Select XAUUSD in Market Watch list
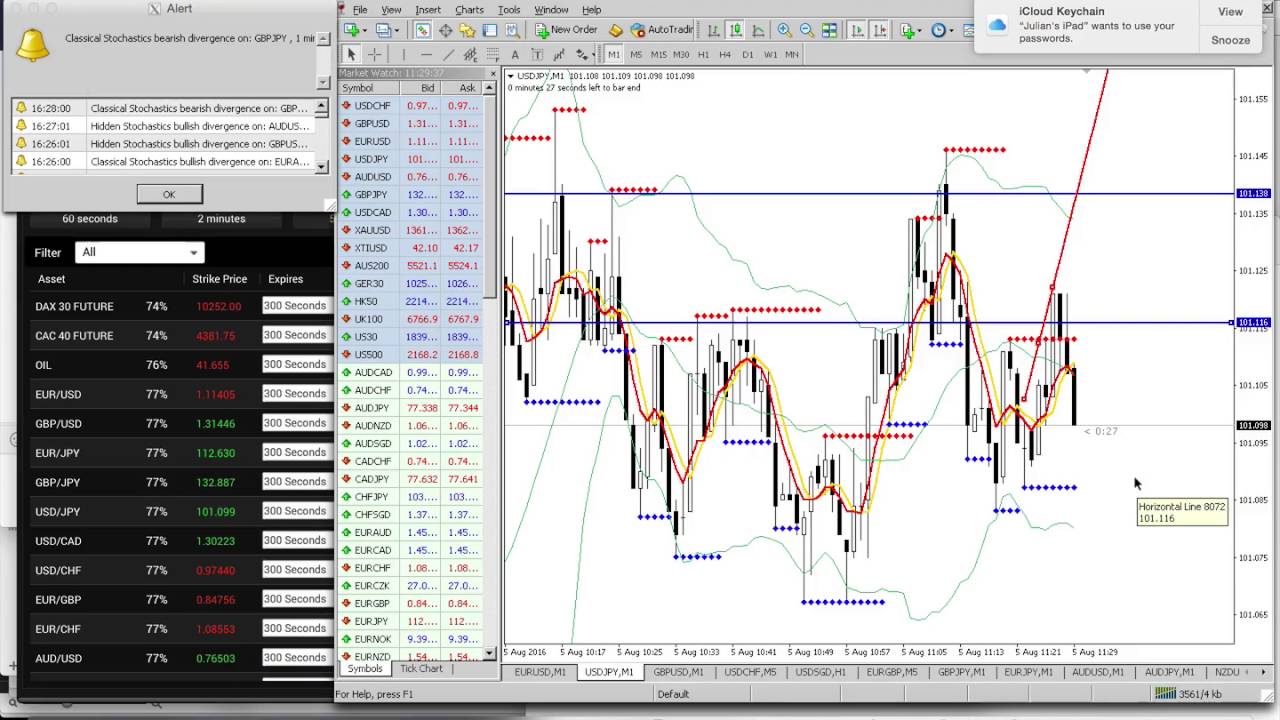Screen dimensions: 1280x720 412,230
